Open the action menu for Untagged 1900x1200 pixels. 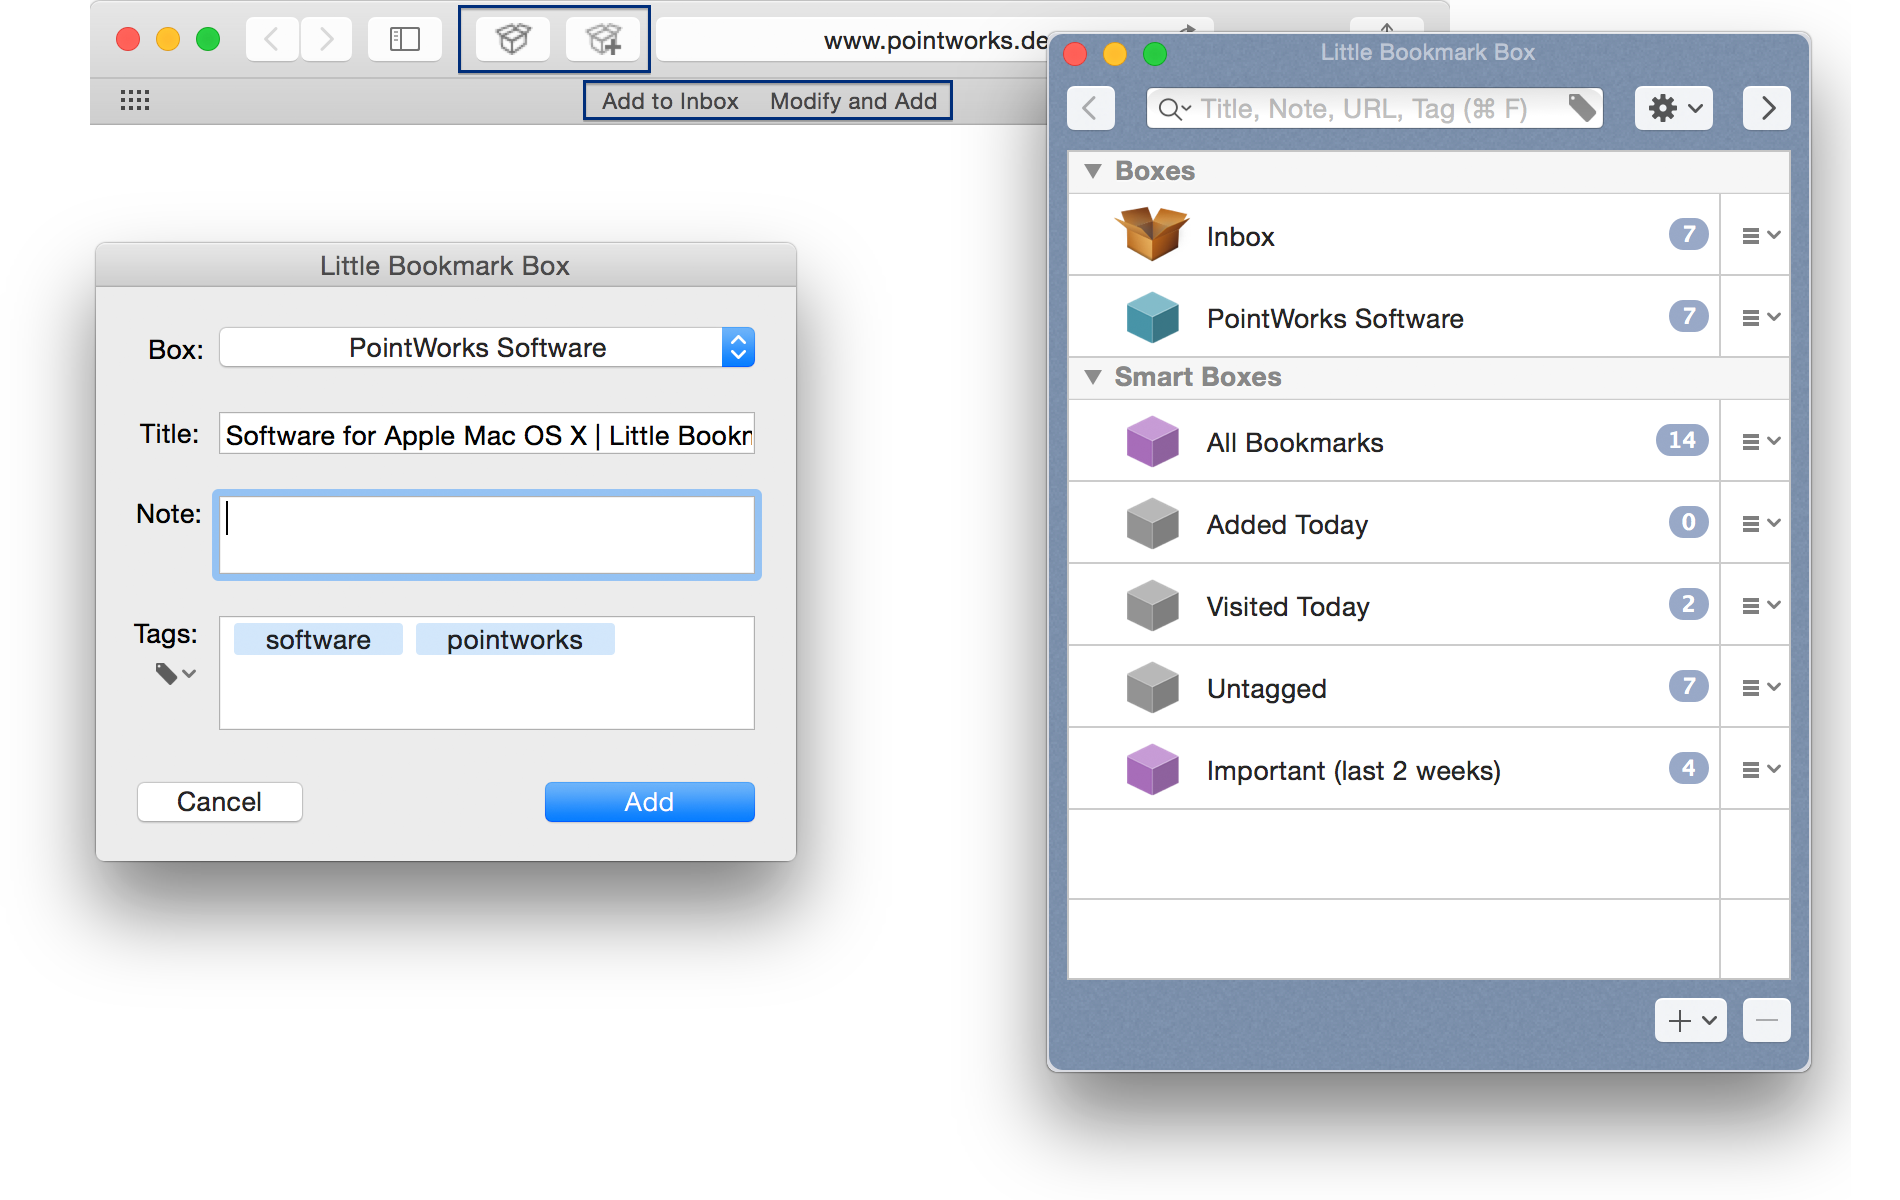coord(1759,687)
